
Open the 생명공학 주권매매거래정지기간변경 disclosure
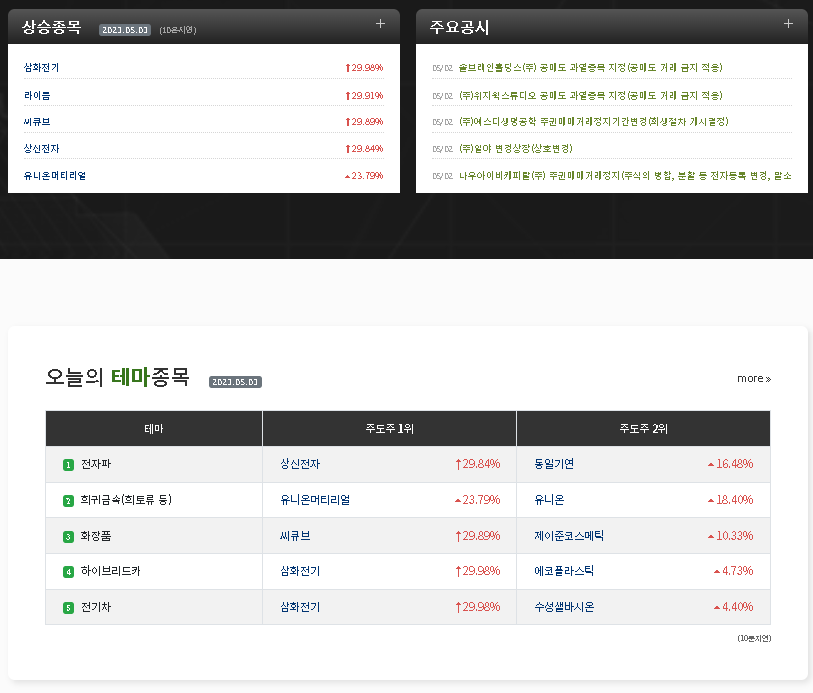tap(594, 122)
